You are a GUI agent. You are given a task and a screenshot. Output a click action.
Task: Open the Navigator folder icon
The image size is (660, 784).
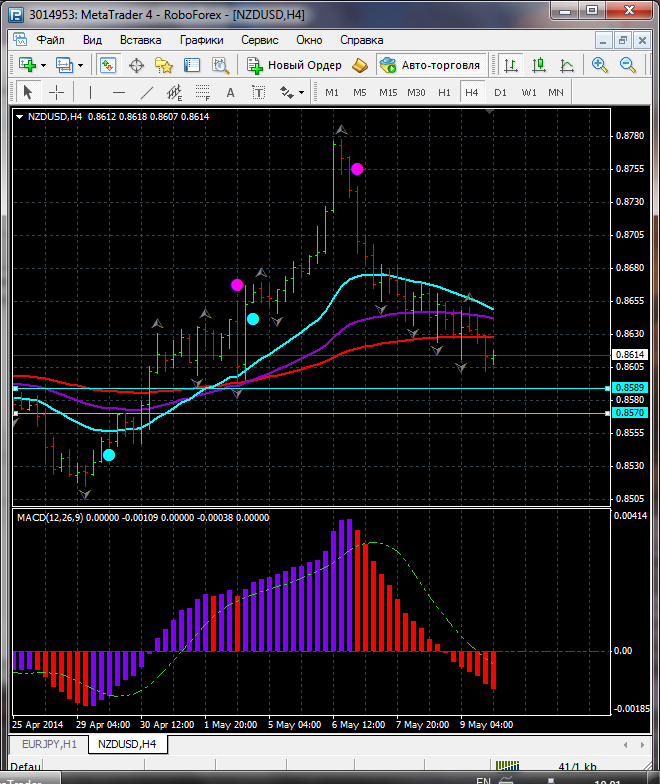click(x=164, y=65)
